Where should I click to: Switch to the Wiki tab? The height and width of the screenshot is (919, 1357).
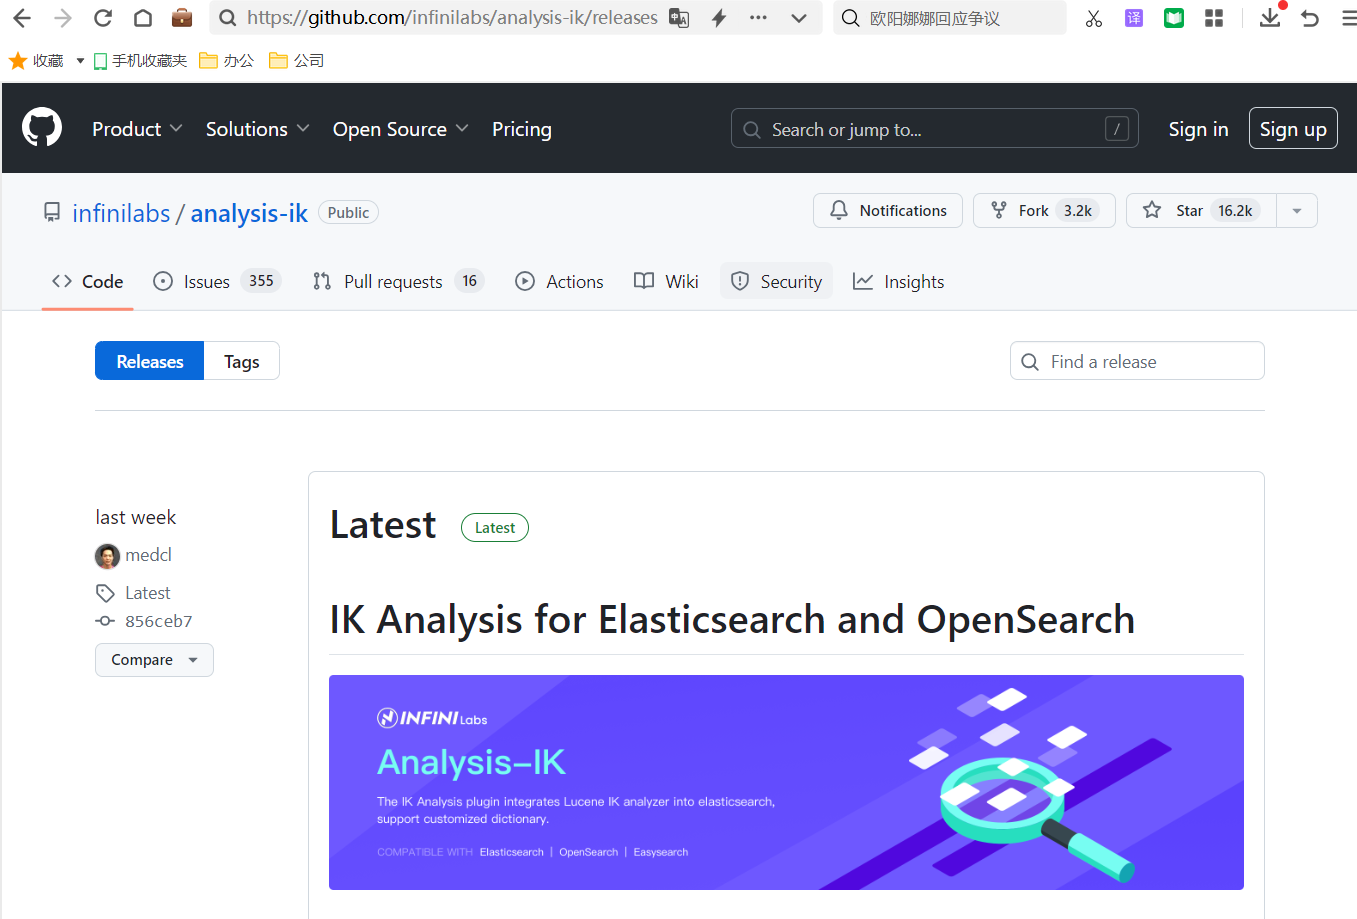(x=666, y=282)
